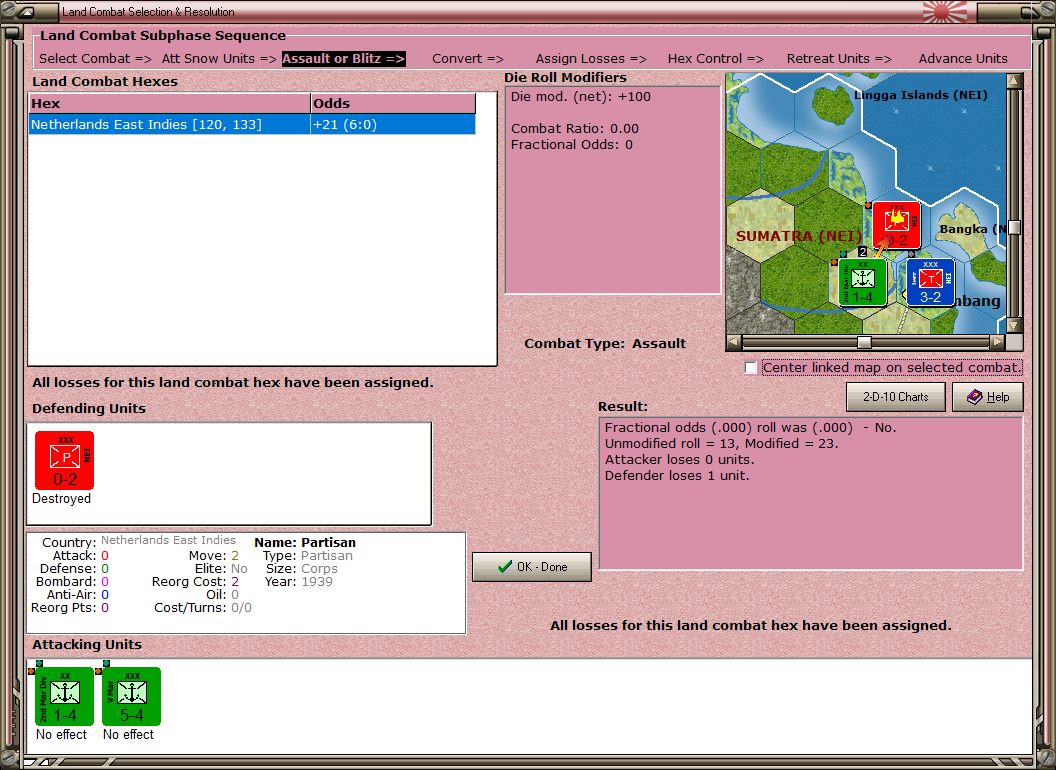Click the Help book icon

point(975,397)
